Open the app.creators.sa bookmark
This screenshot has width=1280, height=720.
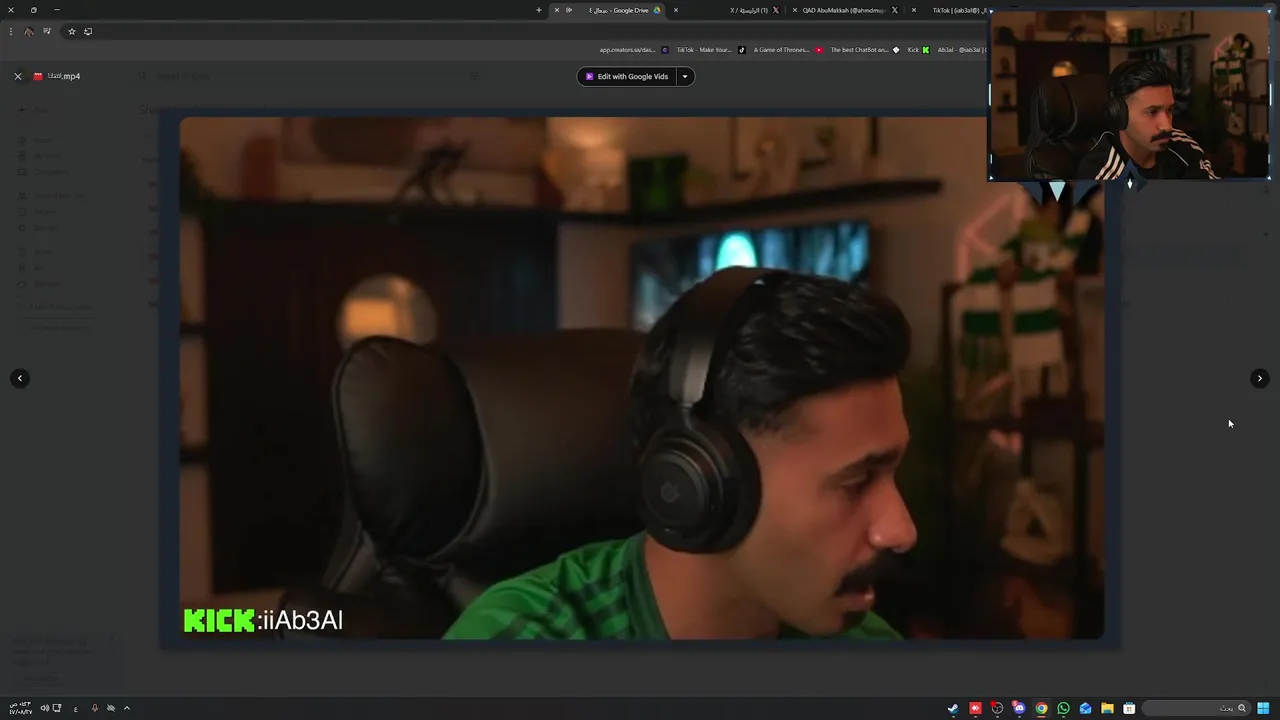(634, 50)
